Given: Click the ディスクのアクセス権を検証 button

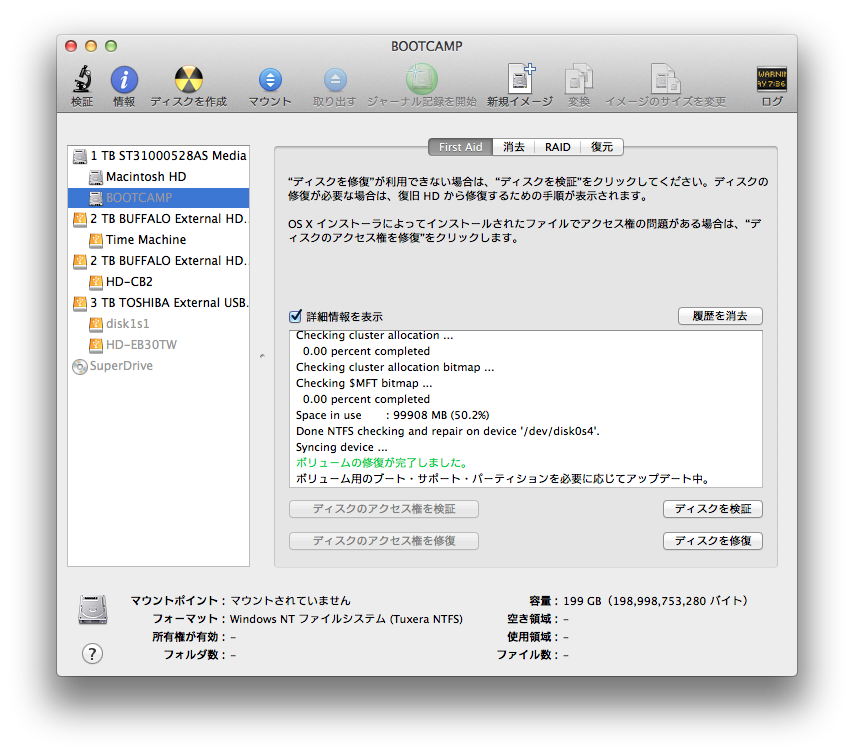Looking at the screenshot, I should tap(384, 509).
